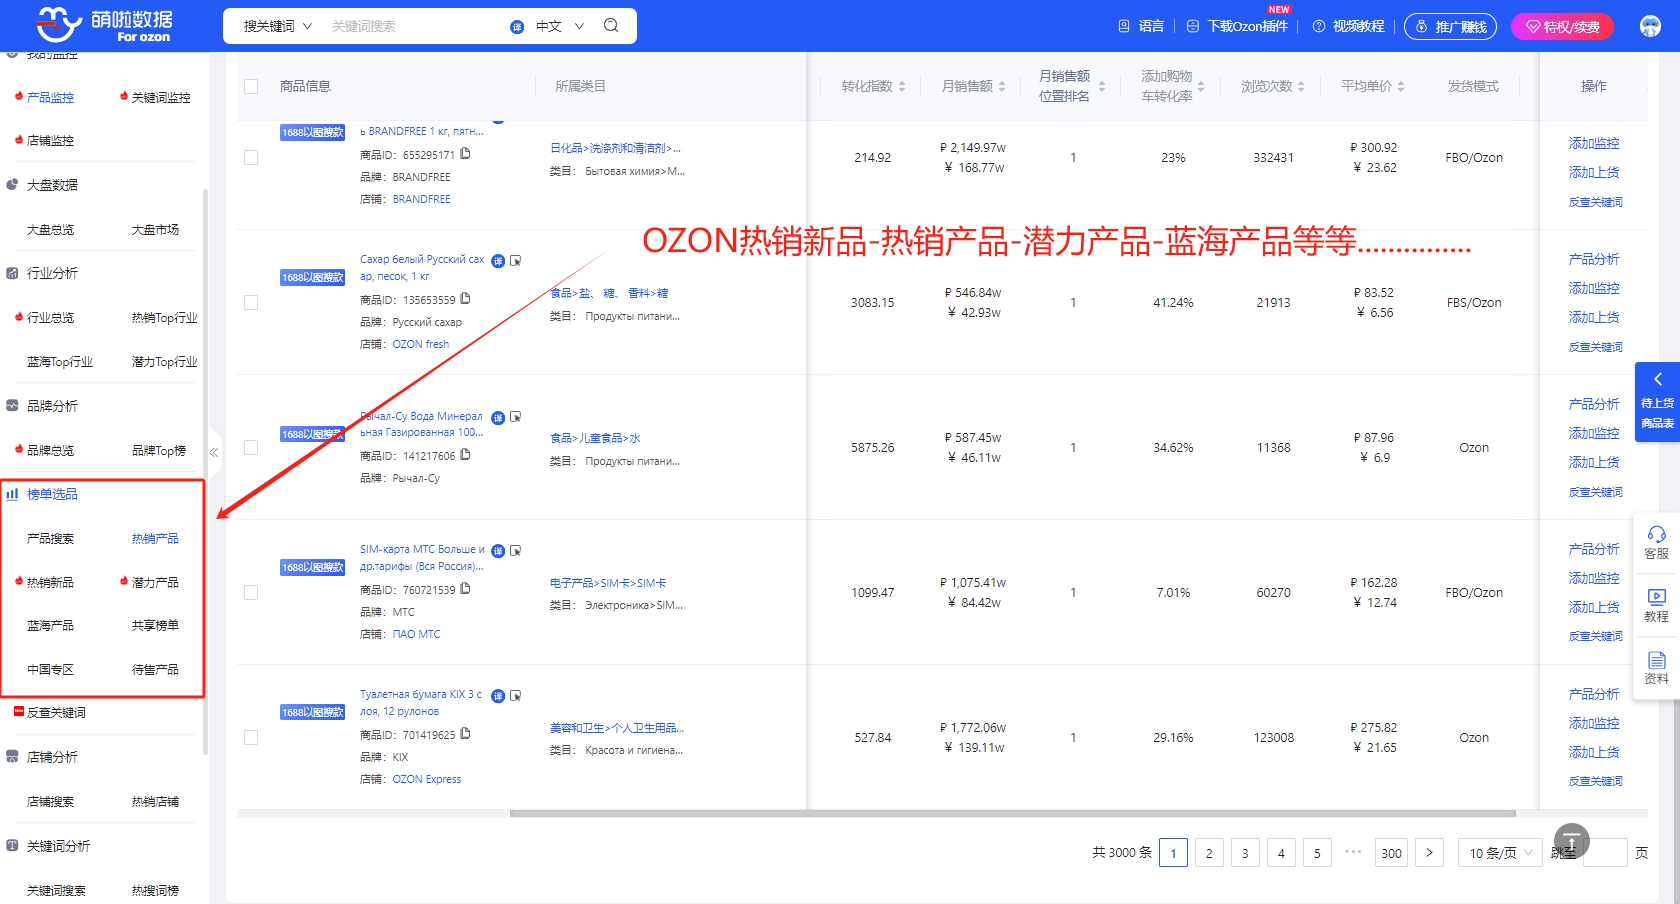Copy product ID 141217606
This screenshot has width=1680, height=904.
465,455
